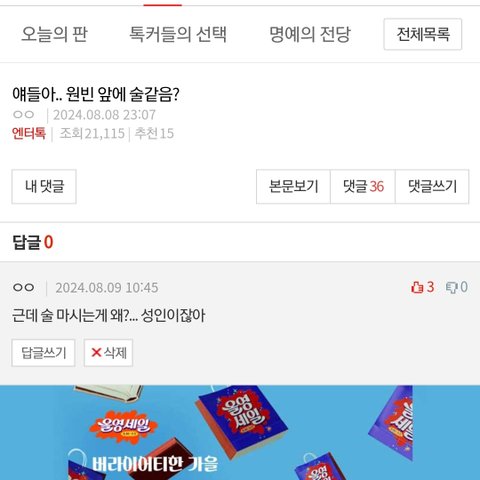Click the thumbs-down icon on the comment

tap(452, 287)
